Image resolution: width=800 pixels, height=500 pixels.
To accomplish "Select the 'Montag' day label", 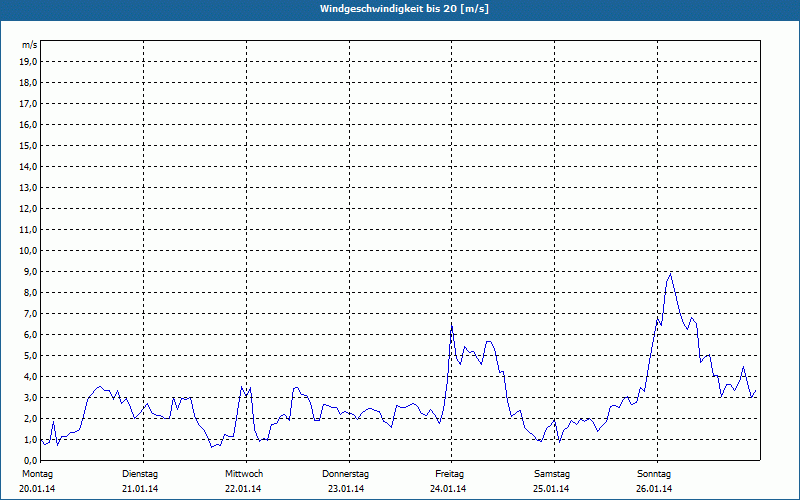I will pos(37,474).
